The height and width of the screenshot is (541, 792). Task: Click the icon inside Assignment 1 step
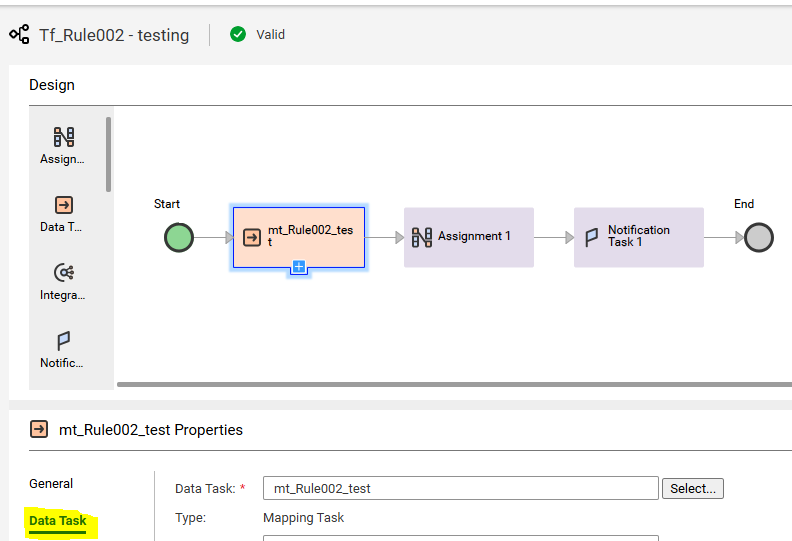422,237
